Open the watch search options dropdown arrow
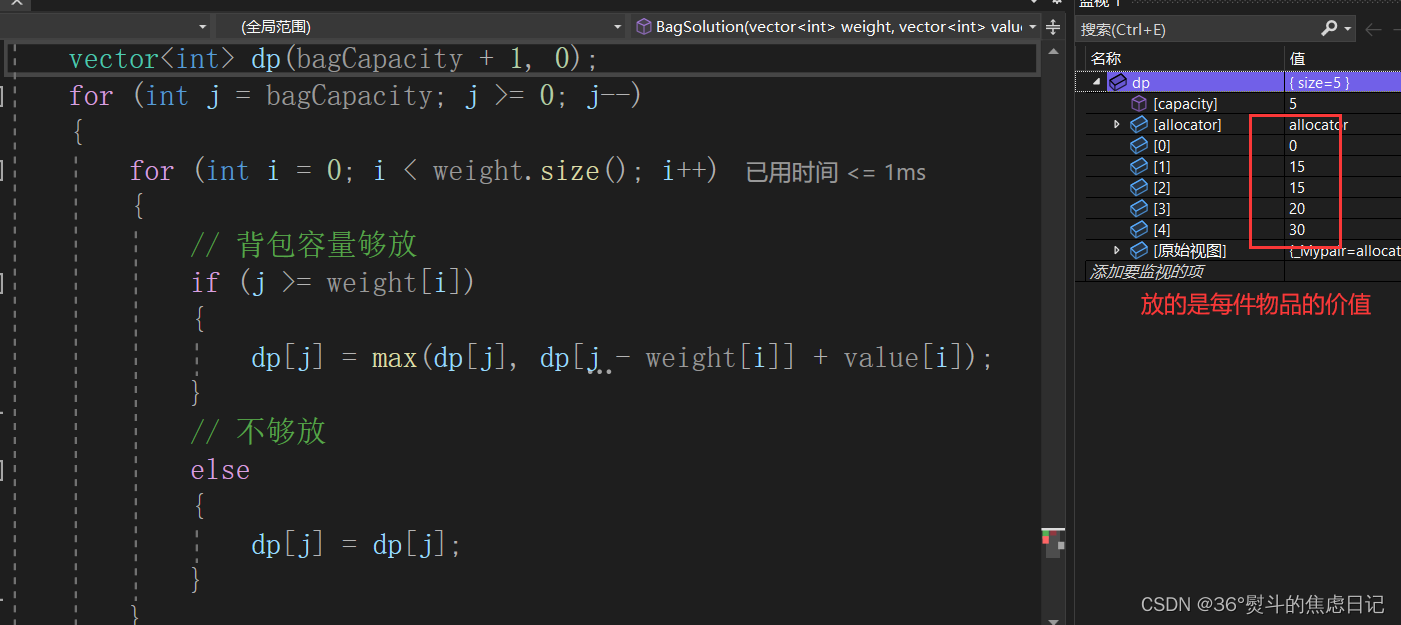 tap(1348, 29)
